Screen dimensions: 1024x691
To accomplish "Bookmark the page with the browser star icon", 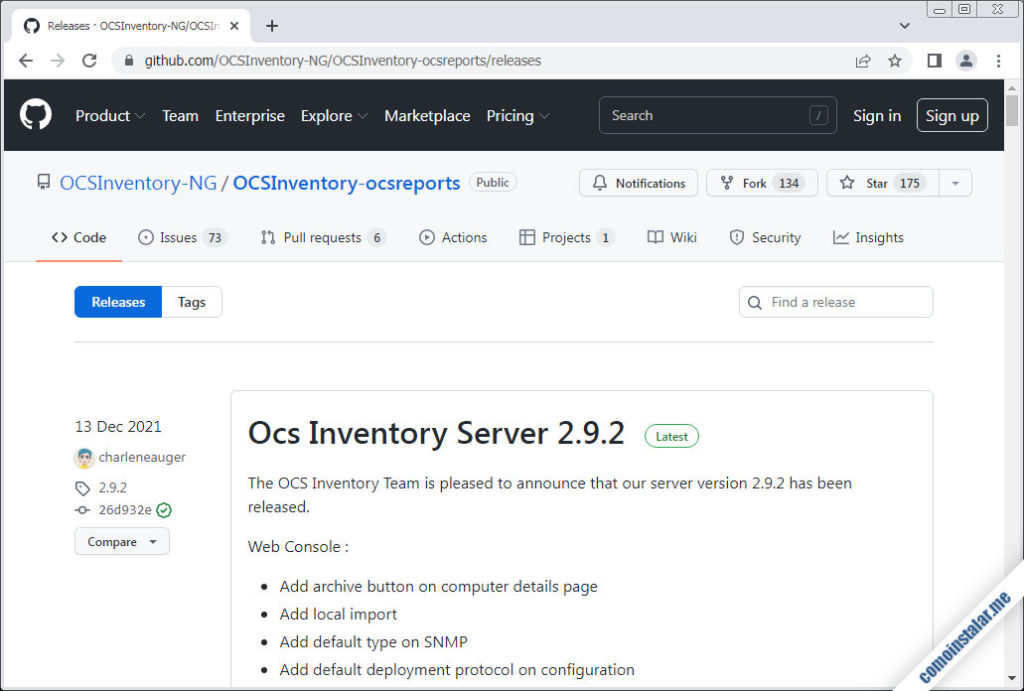I will 895,60.
